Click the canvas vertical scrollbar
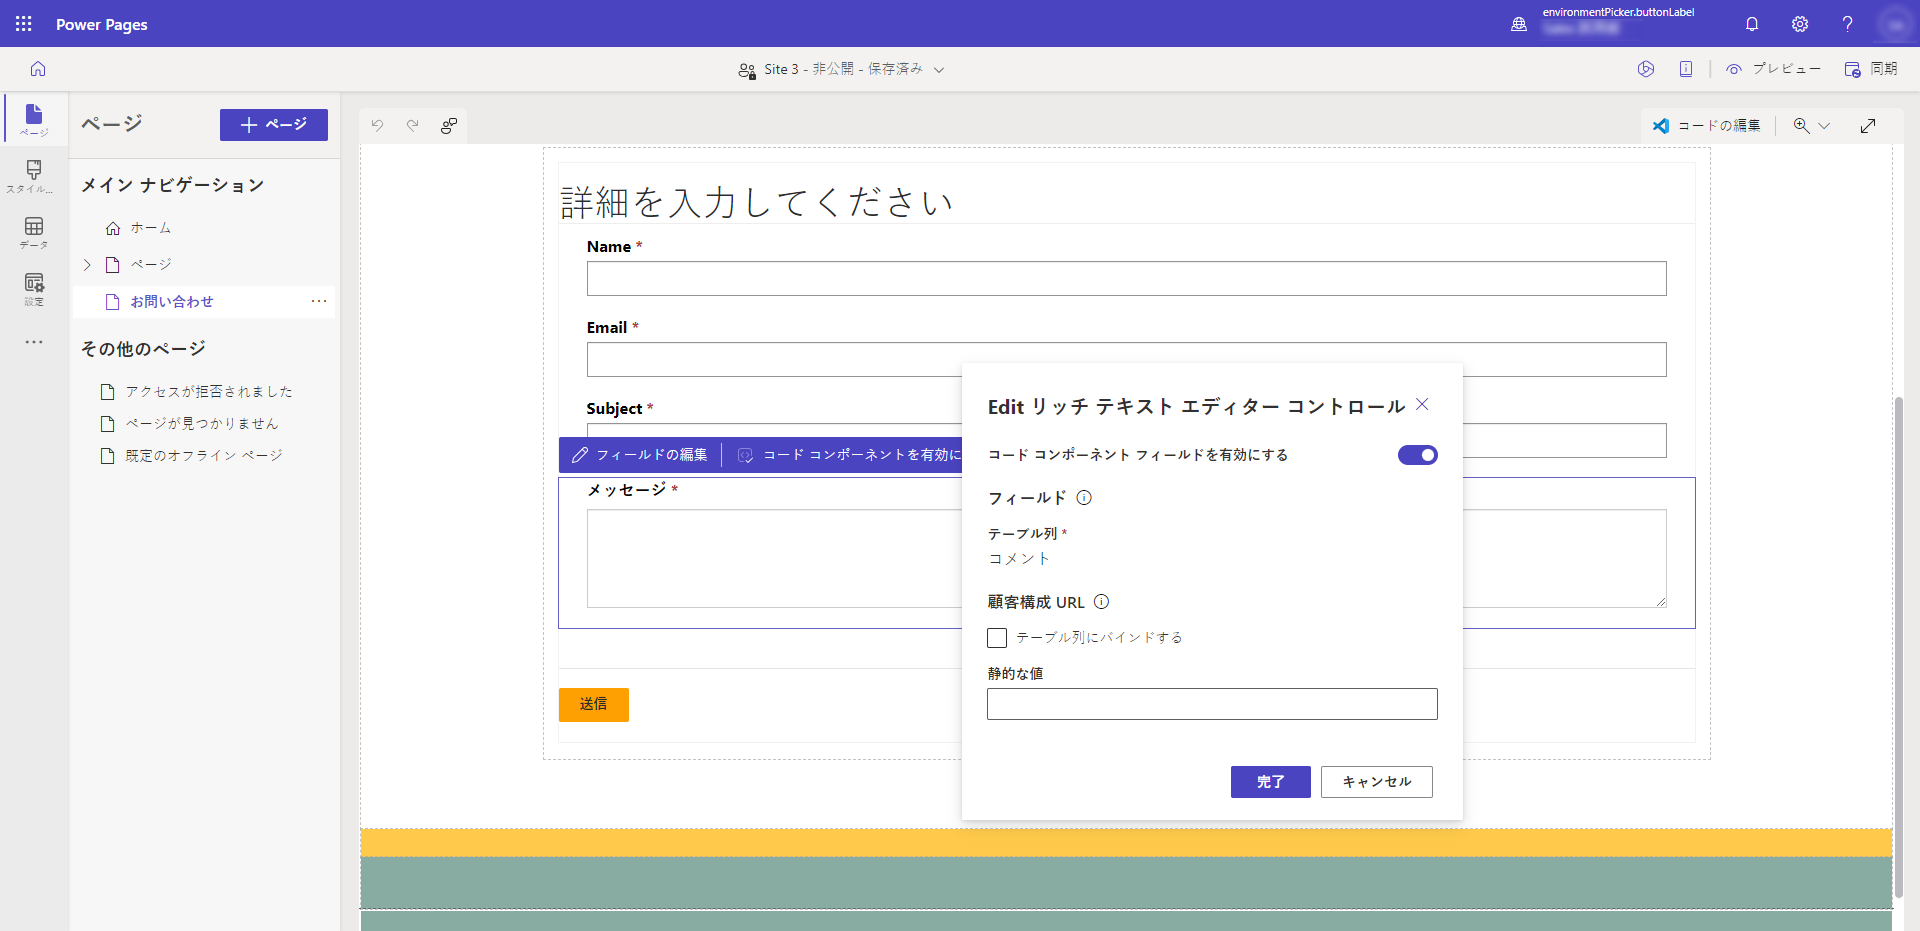The image size is (1920, 931). point(1898,647)
